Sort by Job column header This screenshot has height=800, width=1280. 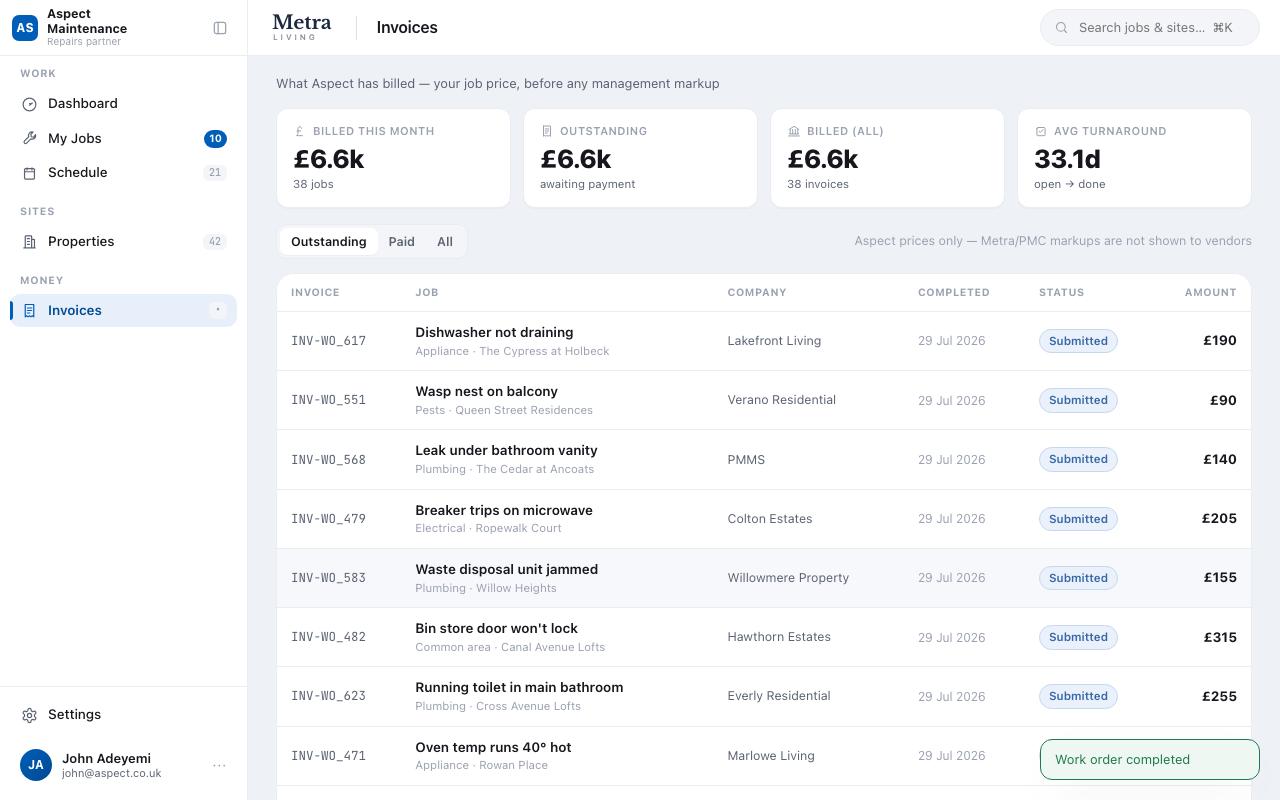click(x=427, y=293)
